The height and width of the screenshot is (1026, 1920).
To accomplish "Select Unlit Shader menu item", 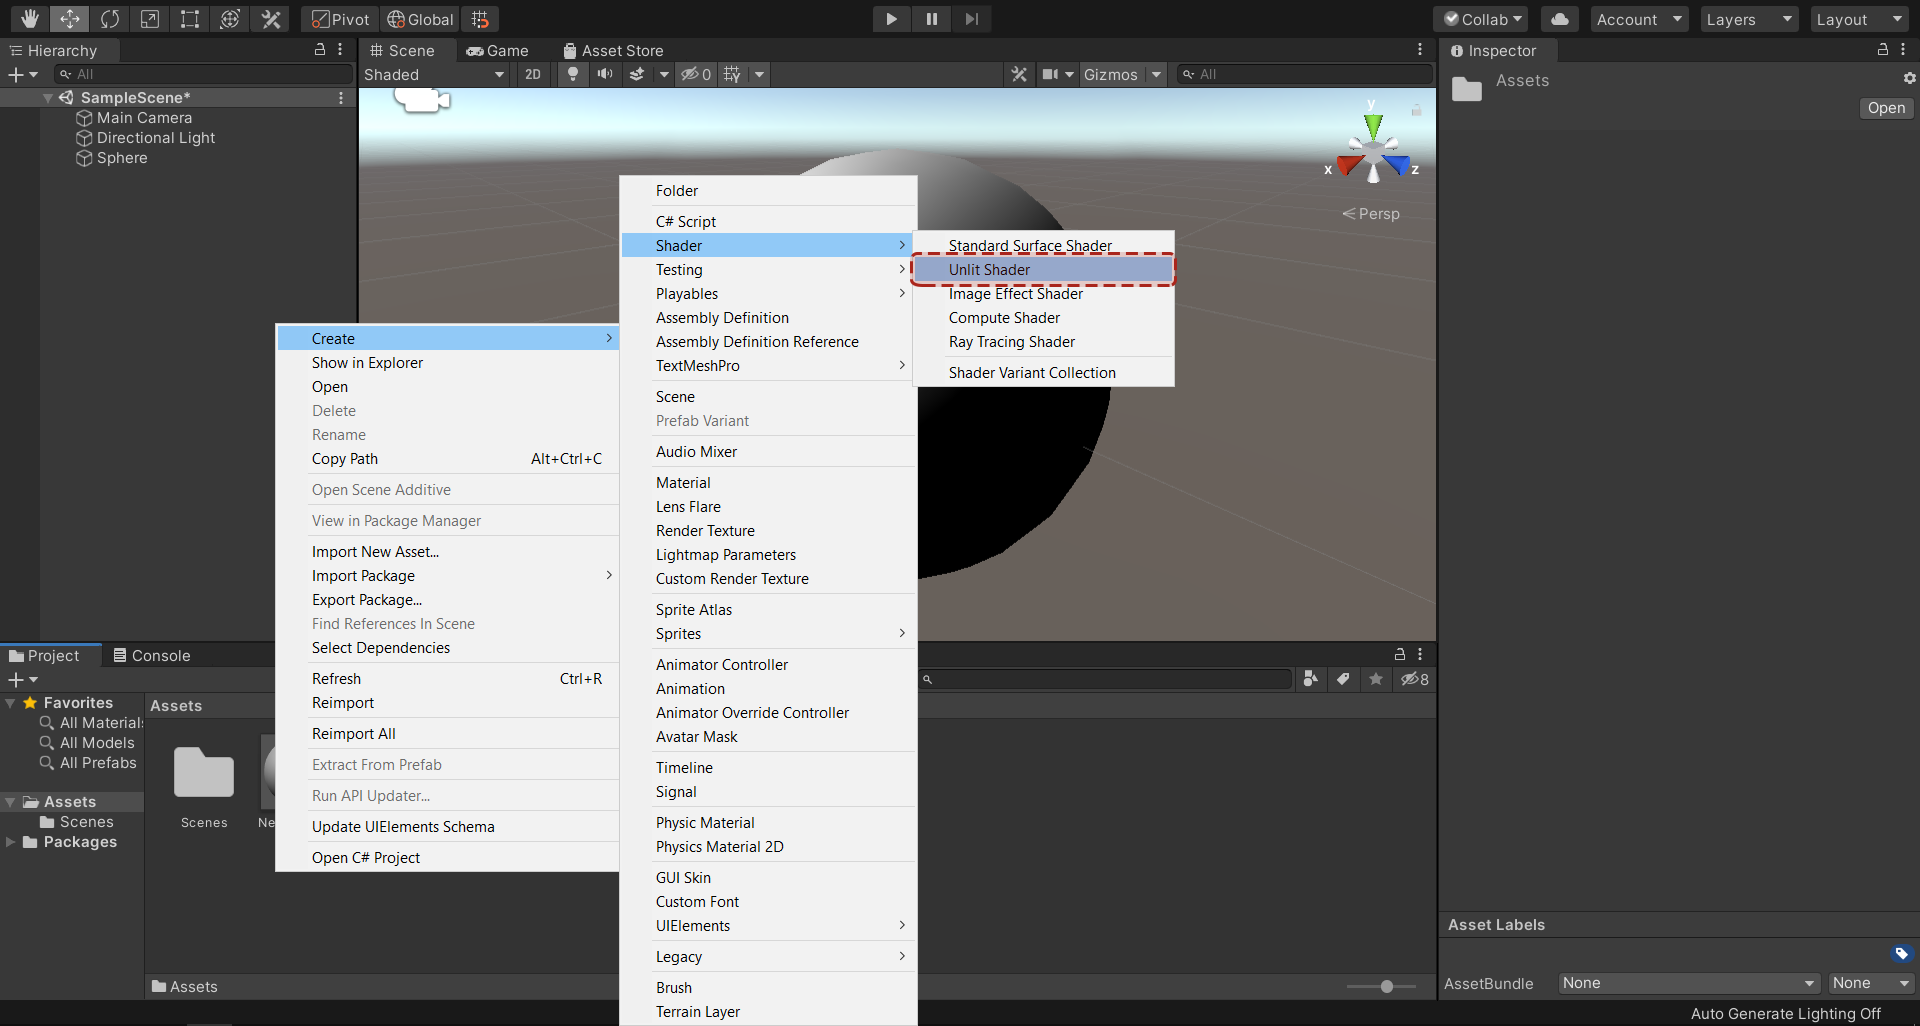I will pyautogui.click(x=1043, y=270).
